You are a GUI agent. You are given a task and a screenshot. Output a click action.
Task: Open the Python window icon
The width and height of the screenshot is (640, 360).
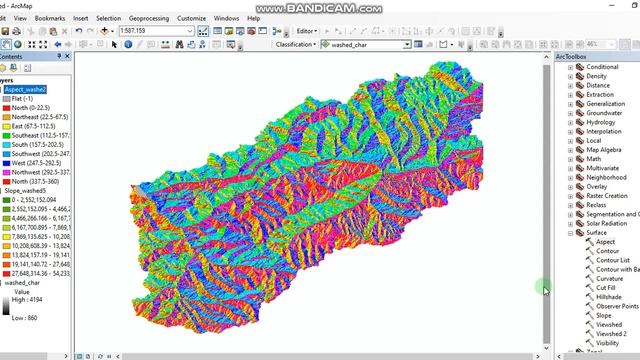[x=262, y=31]
